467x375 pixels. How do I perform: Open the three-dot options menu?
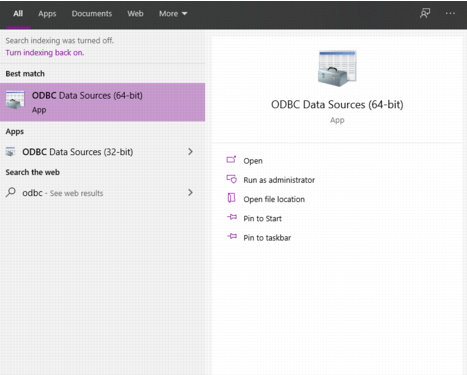coord(450,13)
